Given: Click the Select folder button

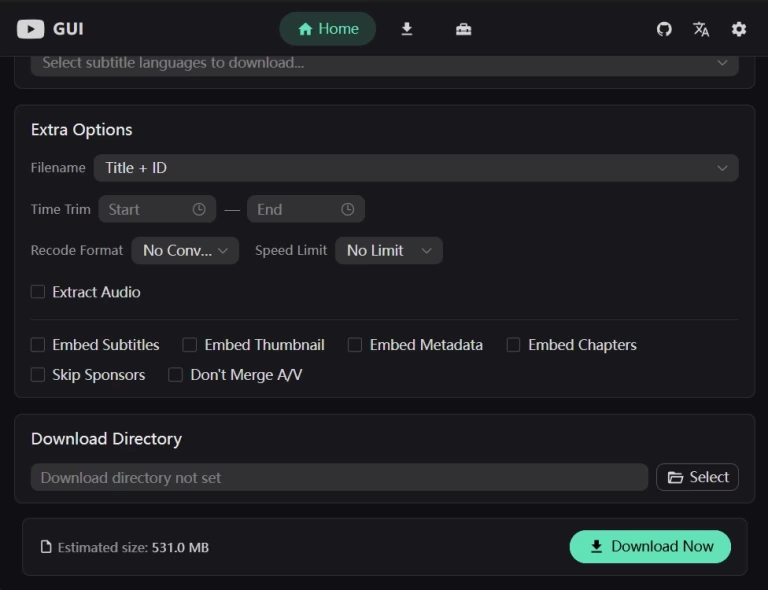Looking at the screenshot, I should (x=697, y=477).
